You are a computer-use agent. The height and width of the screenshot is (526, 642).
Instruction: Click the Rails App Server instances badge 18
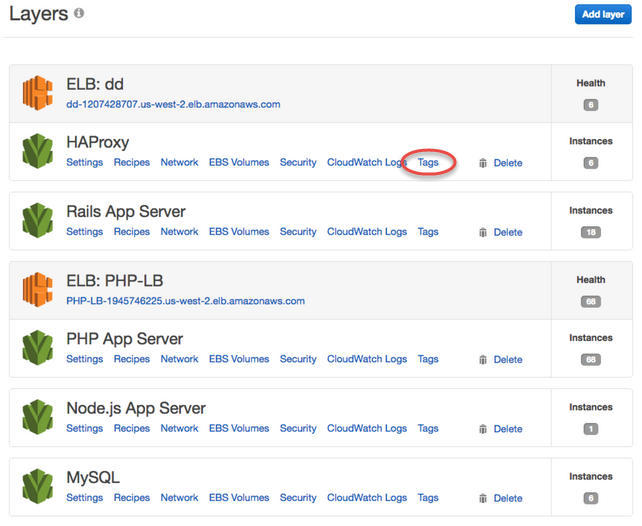[591, 233]
